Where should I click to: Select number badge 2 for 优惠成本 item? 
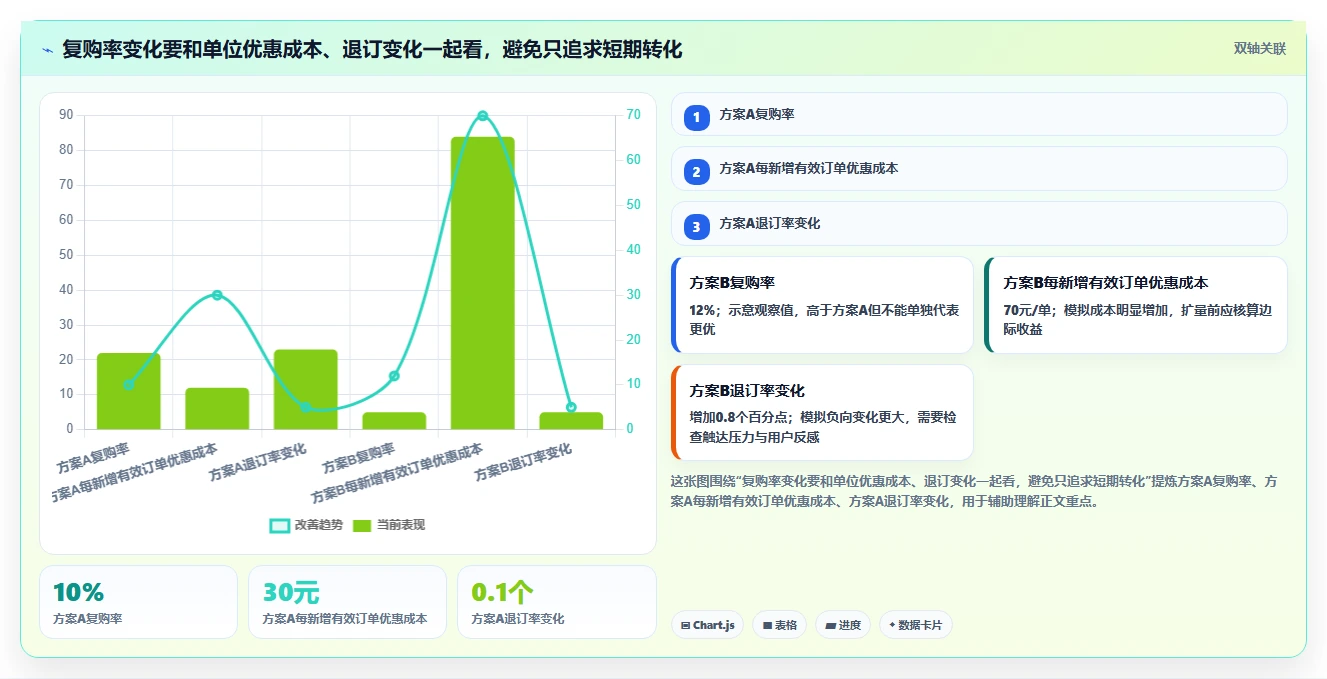(697, 172)
